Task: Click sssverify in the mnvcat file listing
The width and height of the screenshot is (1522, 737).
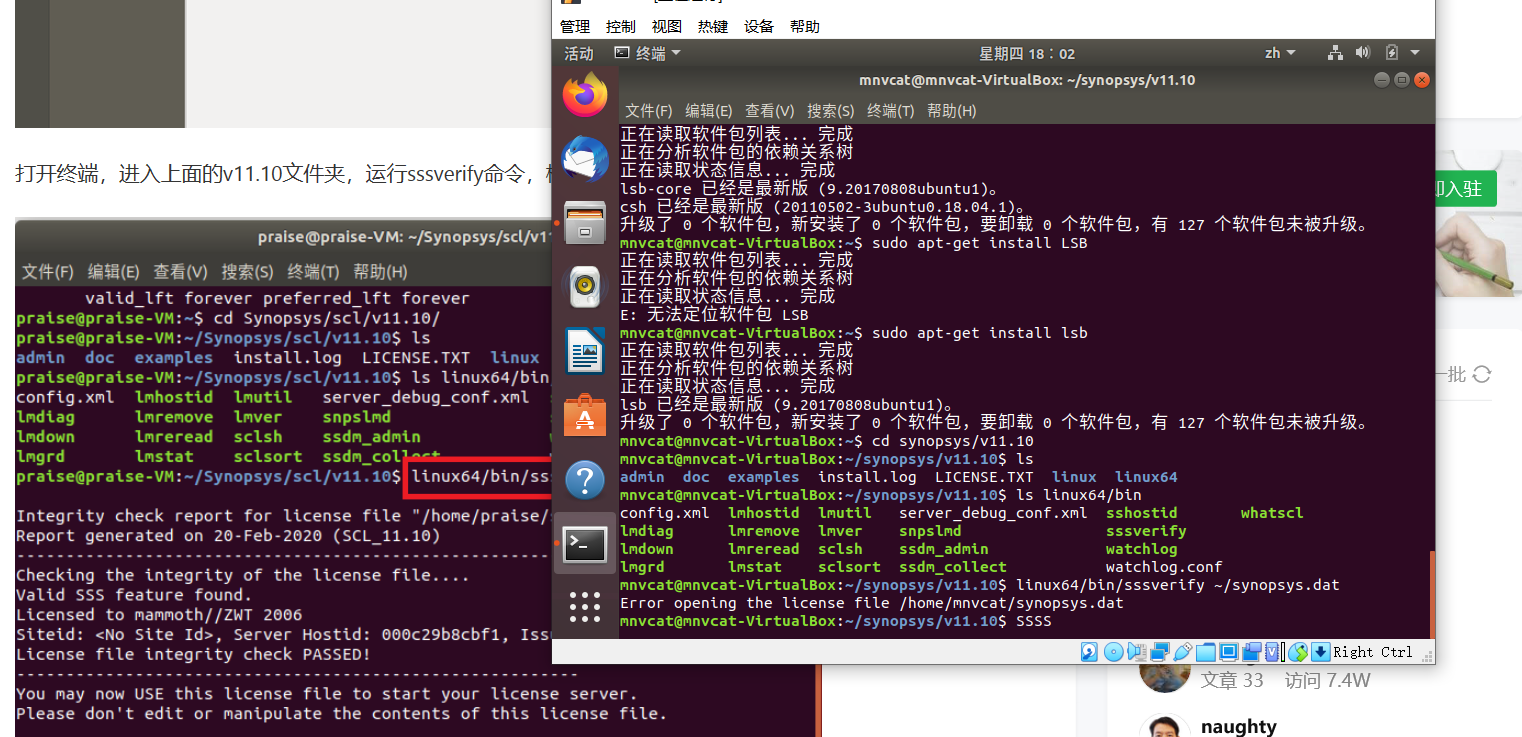Action: click(1146, 531)
